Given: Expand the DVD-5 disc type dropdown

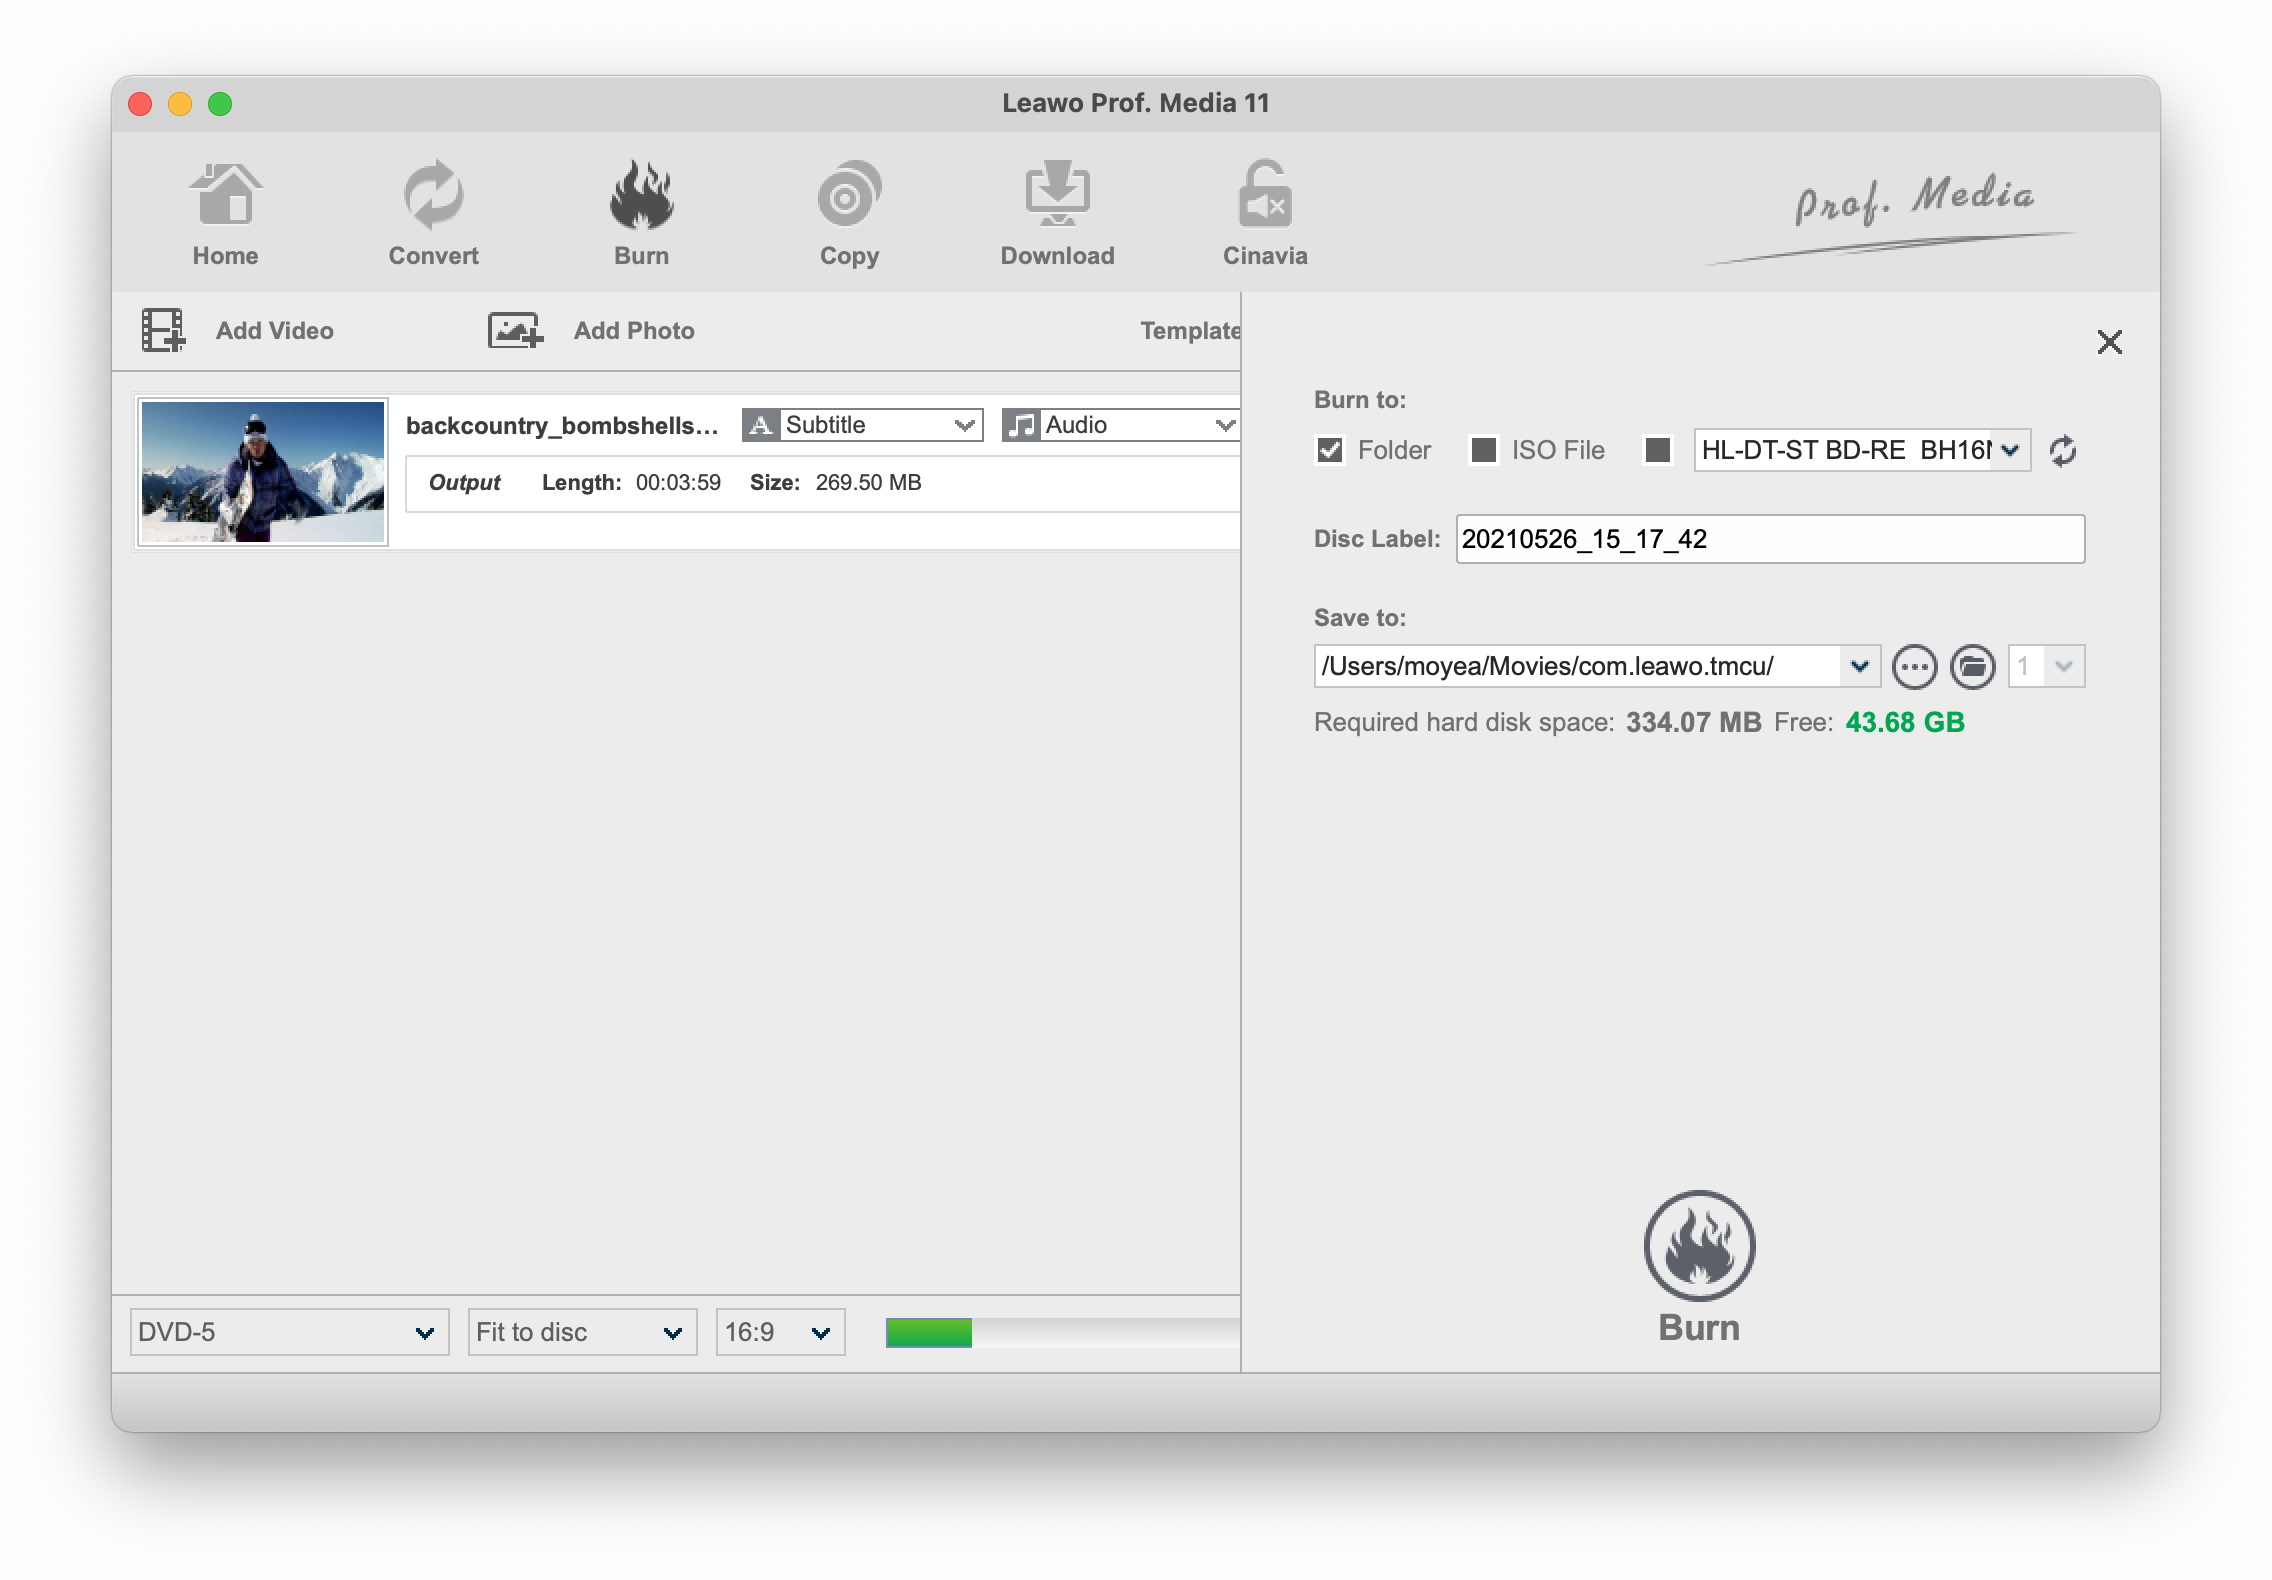Looking at the screenshot, I should [289, 1333].
